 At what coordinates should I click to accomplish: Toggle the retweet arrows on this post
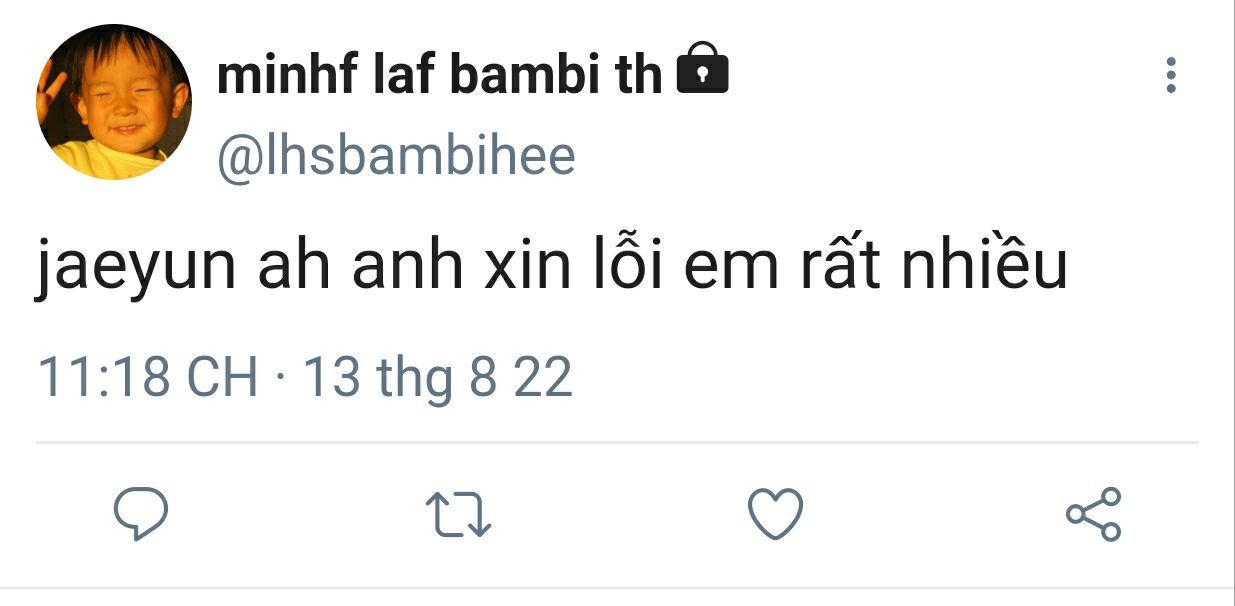[459, 515]
